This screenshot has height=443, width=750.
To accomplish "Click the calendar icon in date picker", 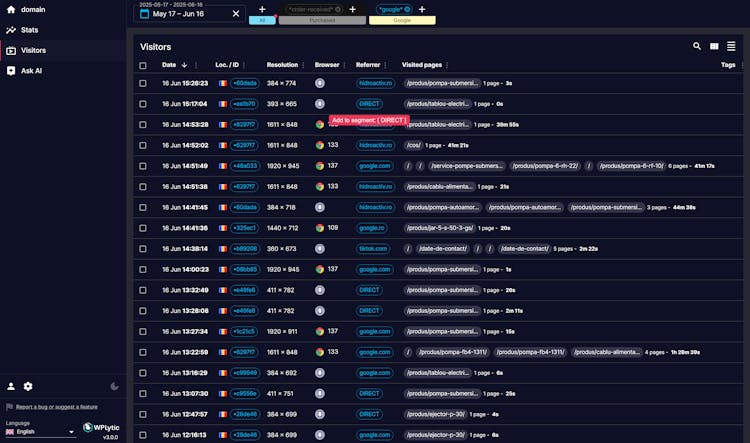I will point(144,14).
